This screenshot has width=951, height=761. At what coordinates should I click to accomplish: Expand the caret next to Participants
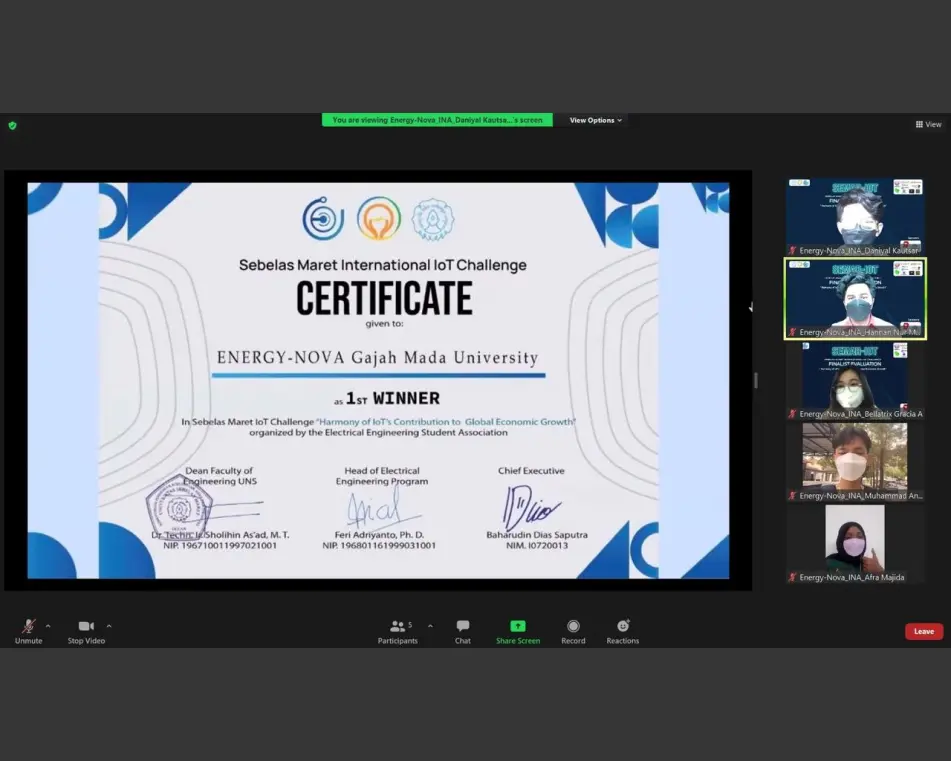430,626
